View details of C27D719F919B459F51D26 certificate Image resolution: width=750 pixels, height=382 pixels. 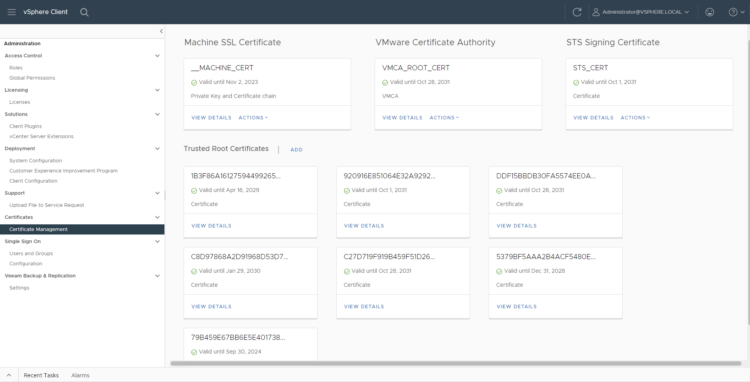point(364,306)
